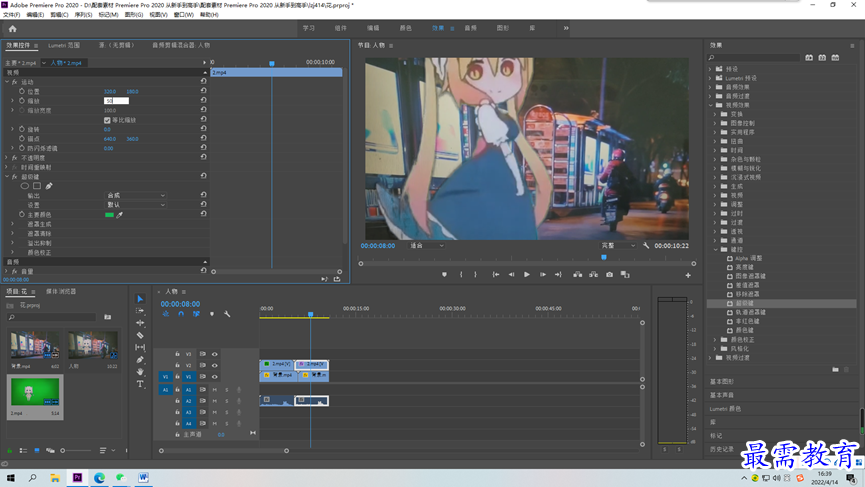Click the Accelerated Effects filter icon
The image size is (865, 487).
[x=809, y=57]
